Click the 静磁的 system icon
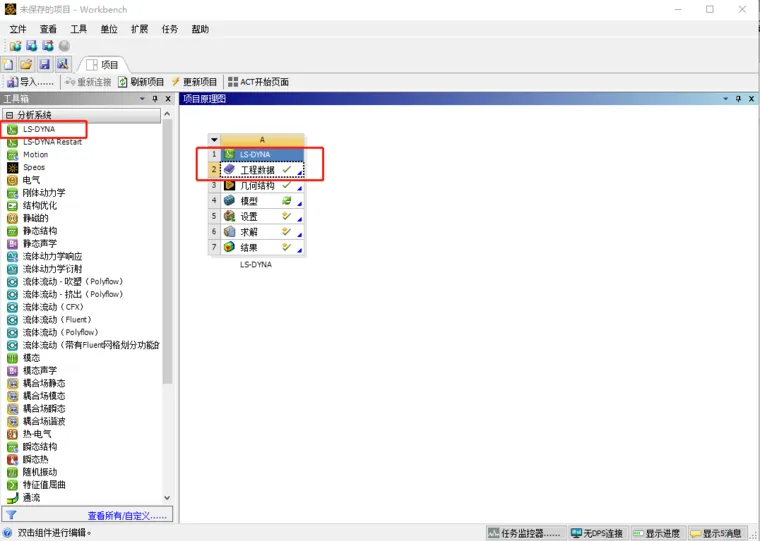Image resolution: width=760 pixels, height=541 pixels. coord(13,218)
